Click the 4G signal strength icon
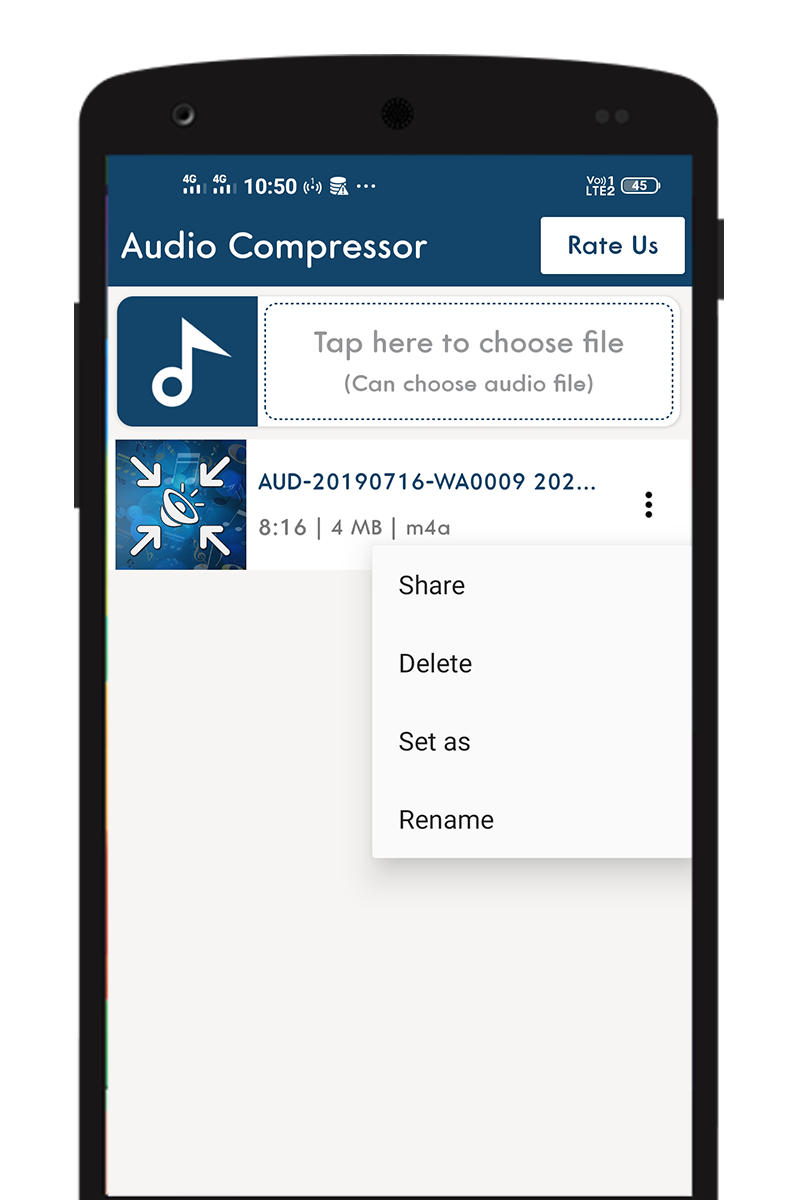The height and width of the screenshot is (1200, 800). coord(192,185)
